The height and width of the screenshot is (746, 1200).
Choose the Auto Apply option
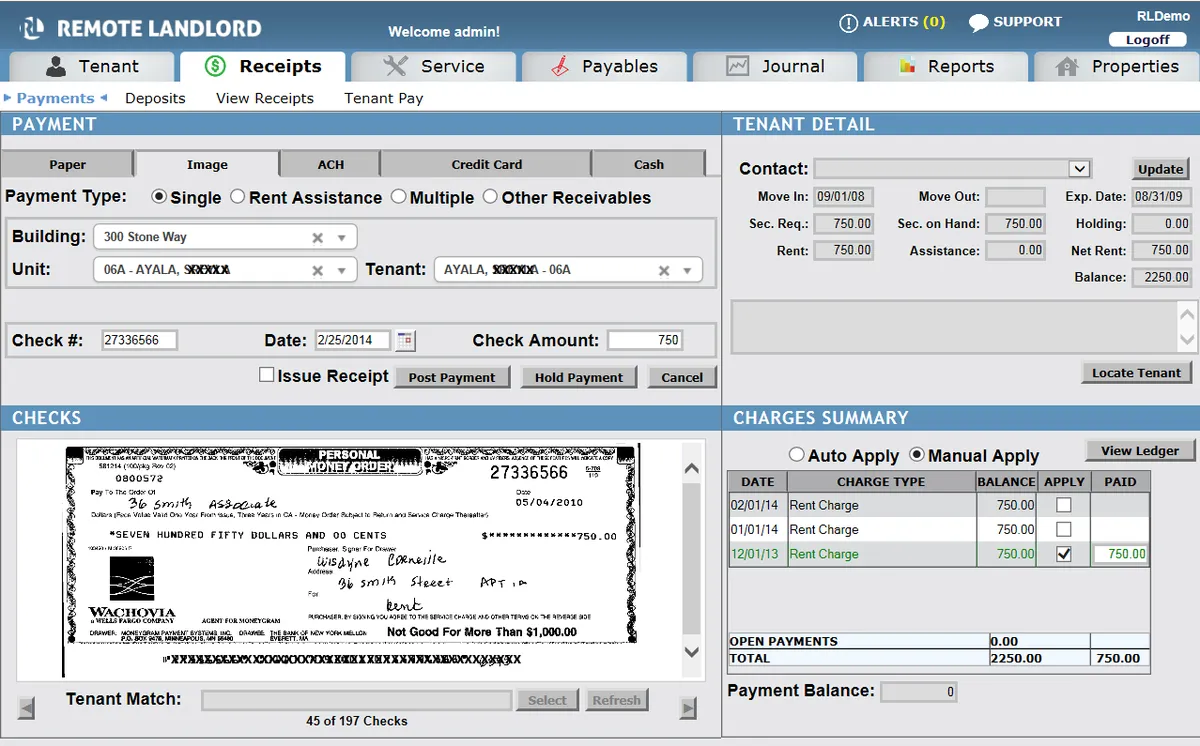pyautogui.click(x=796, y=455)
